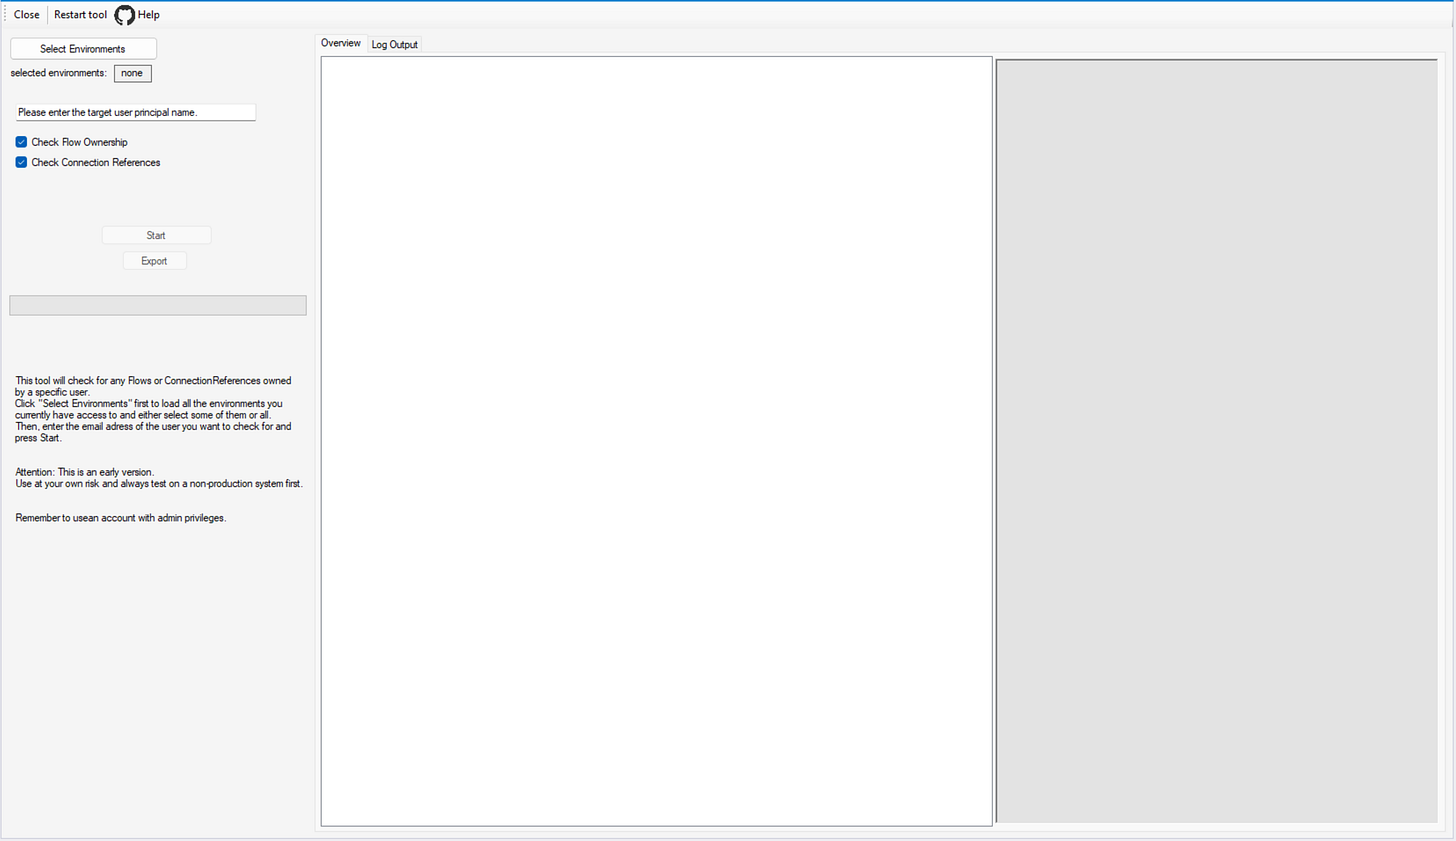Switch to the Overview tab
This screenshot has height=841, width=1456.
tap(341, 43)
